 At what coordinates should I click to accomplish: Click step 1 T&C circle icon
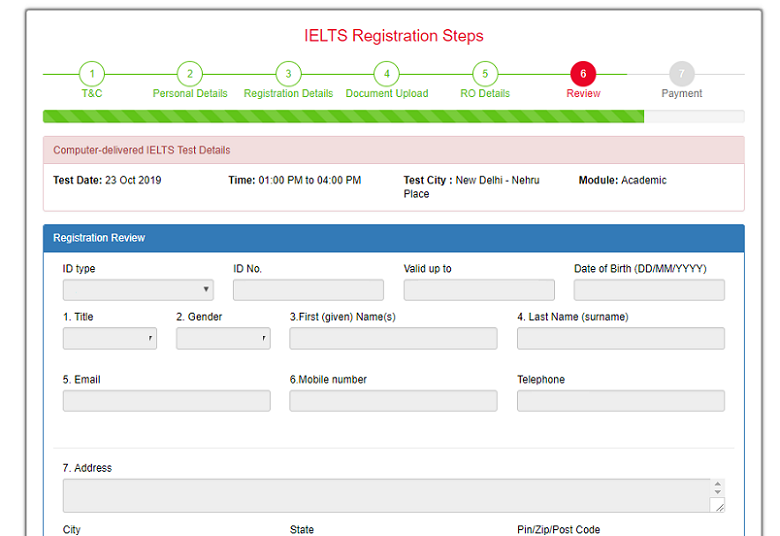[x=91, y=74]
